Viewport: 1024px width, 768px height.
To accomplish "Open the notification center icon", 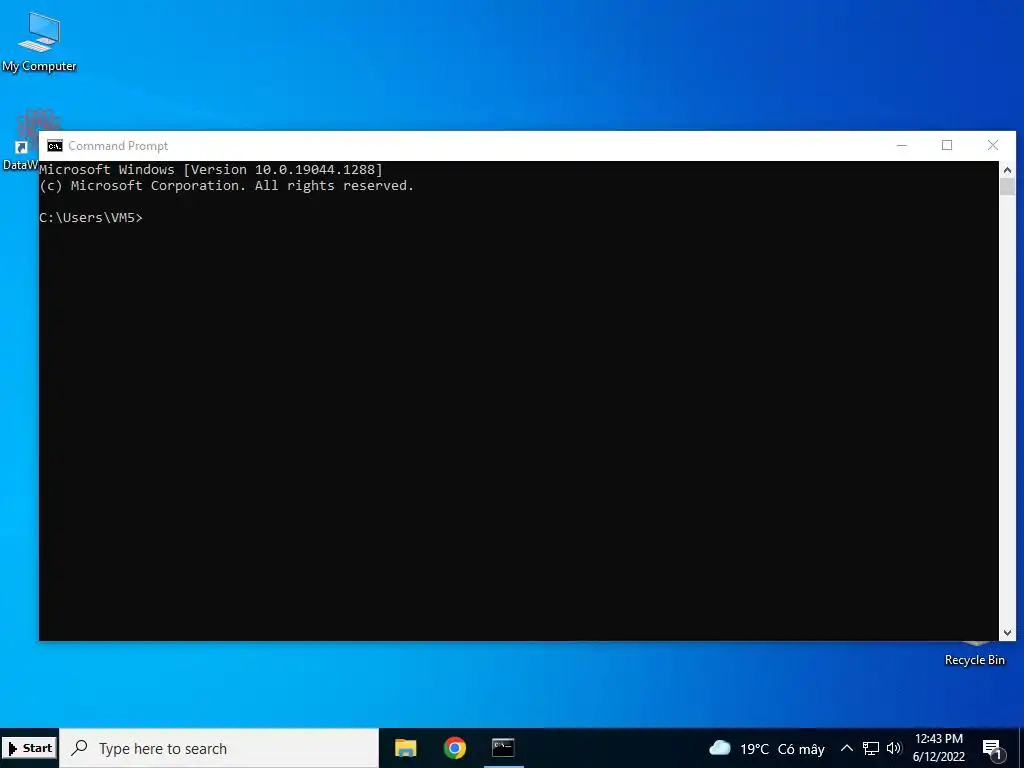I will (x=992, y=749).
